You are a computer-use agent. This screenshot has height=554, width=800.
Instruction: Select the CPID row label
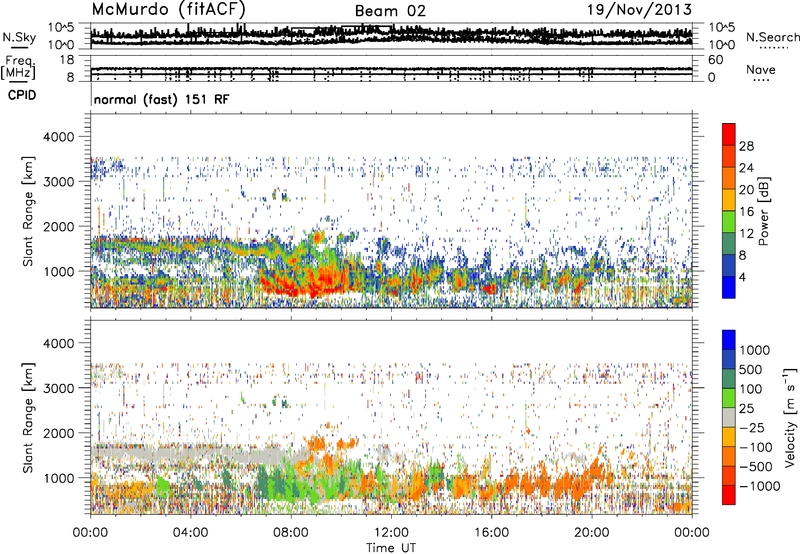coord(22,95)
